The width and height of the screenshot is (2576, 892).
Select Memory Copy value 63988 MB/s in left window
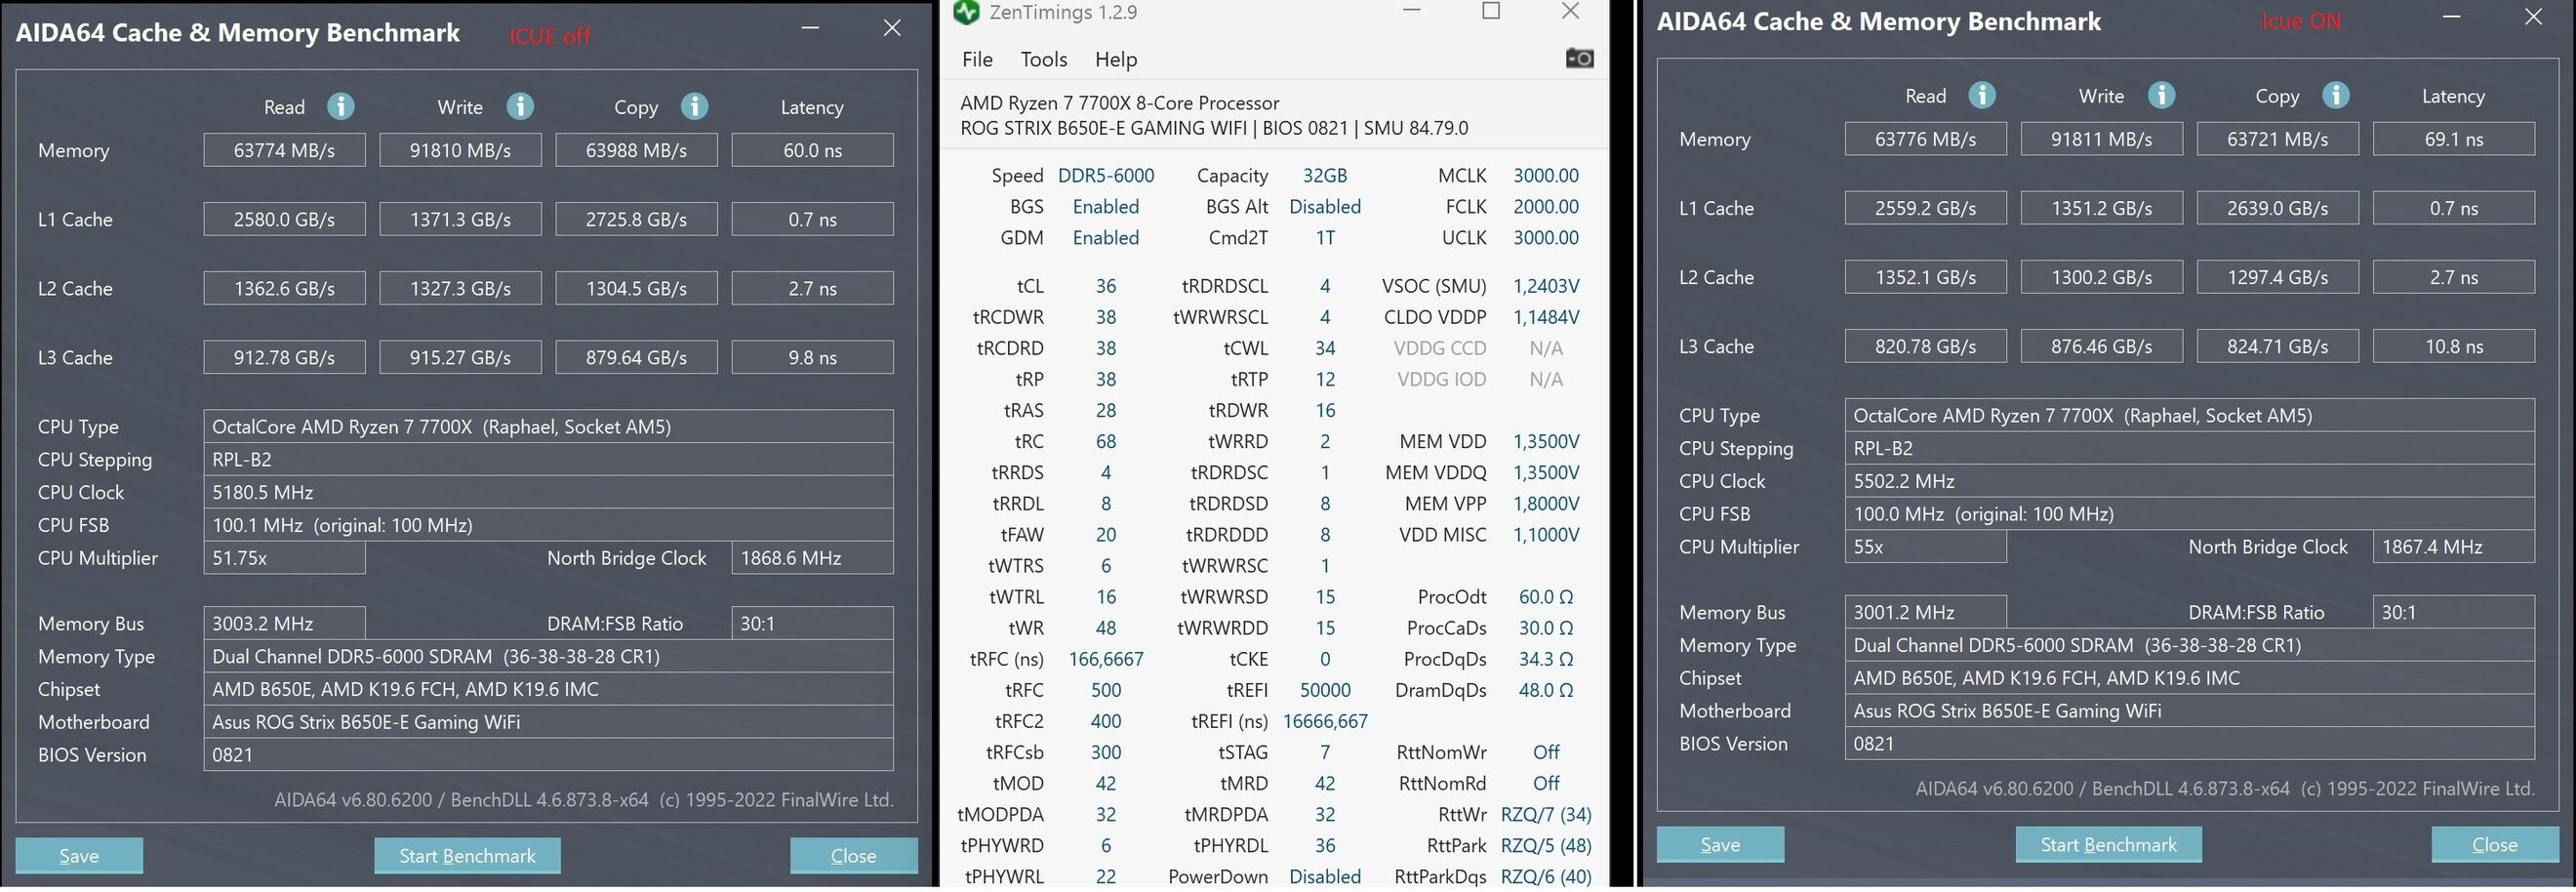(x=636, y=150)
